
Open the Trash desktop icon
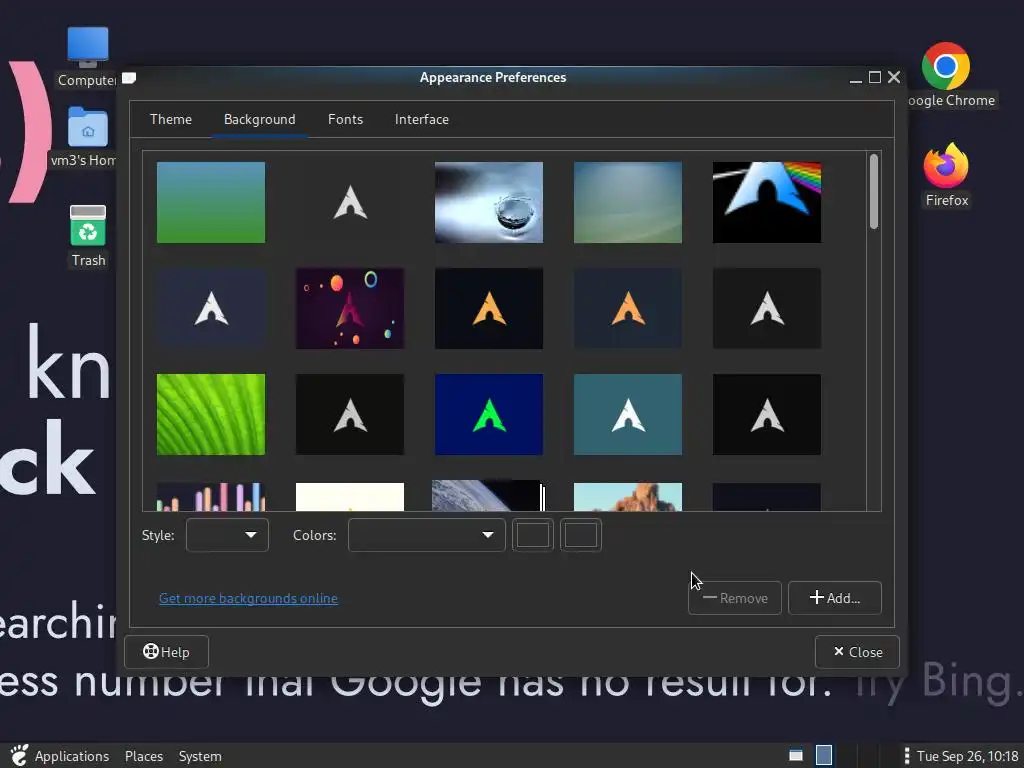click(x=88, y=226)
